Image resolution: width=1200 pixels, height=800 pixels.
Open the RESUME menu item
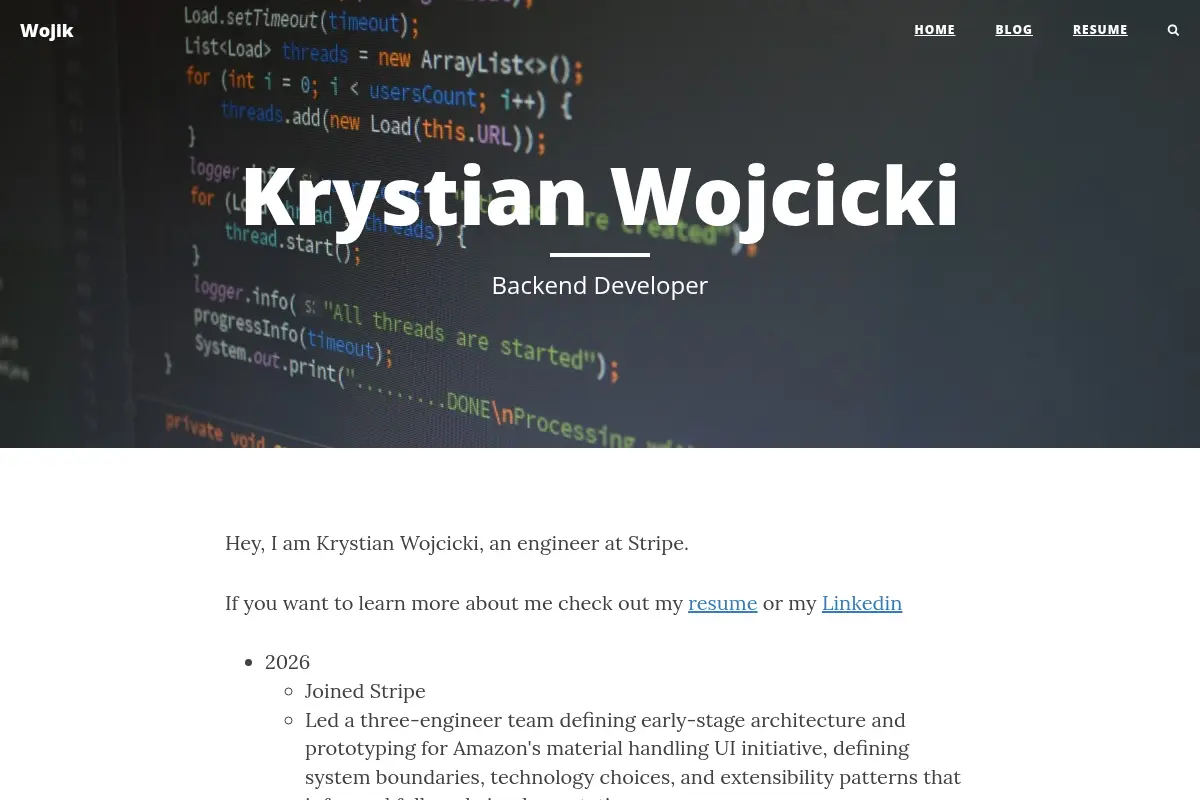(x=1100, y=30)
